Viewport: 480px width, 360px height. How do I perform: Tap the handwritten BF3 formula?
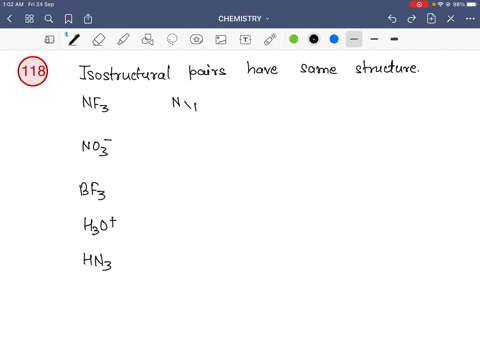point(92,191)
